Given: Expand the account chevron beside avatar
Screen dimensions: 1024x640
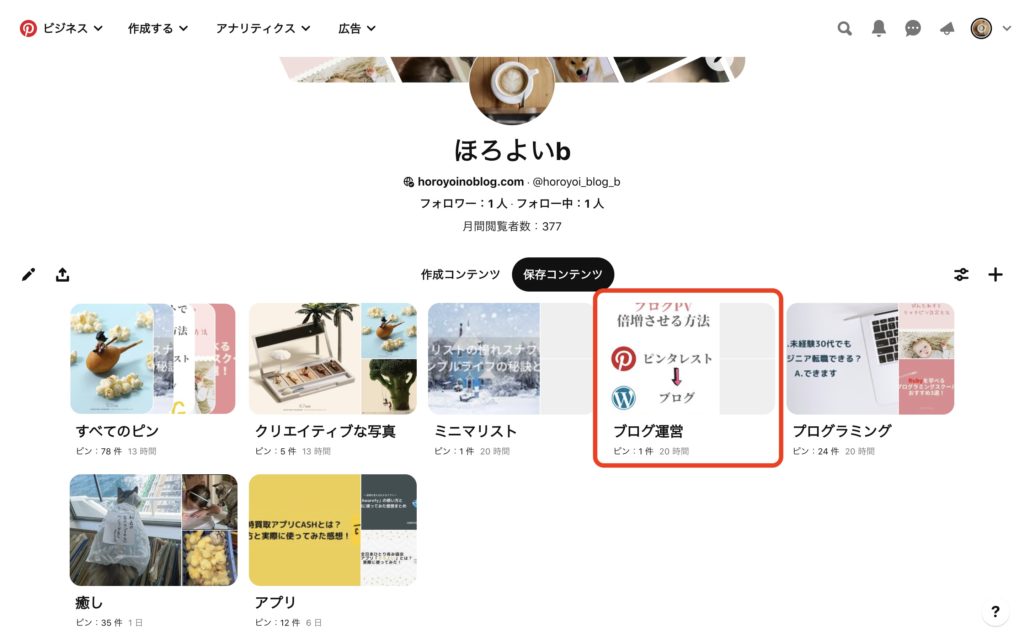Looking at the screenshot, I should click(x=1007, y=28).
